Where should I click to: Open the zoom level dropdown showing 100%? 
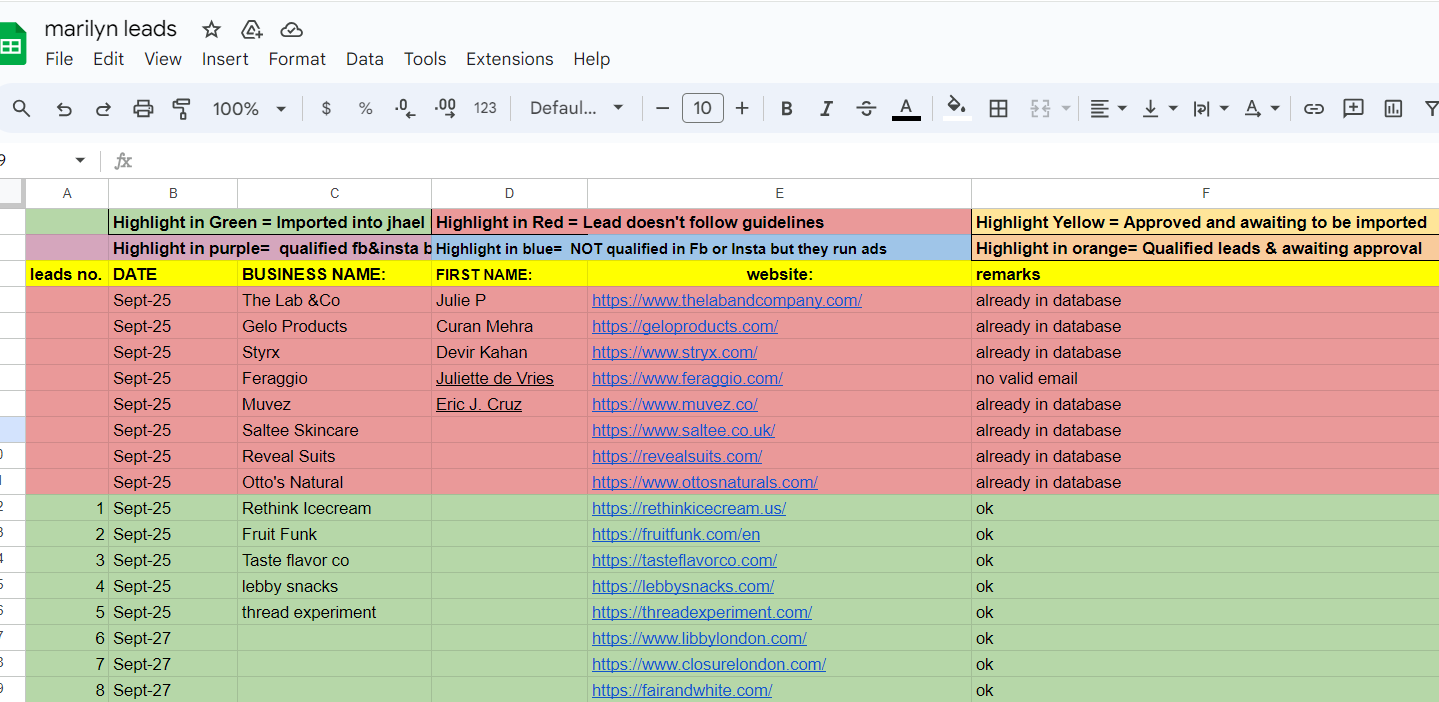(x=249, y=108)
